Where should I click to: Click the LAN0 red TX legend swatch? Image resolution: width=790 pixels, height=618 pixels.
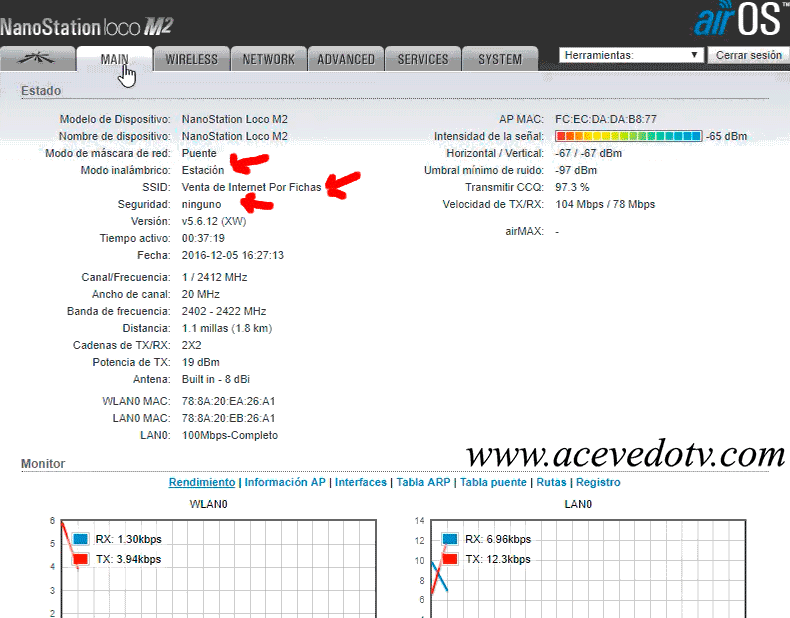click(450, 559)
